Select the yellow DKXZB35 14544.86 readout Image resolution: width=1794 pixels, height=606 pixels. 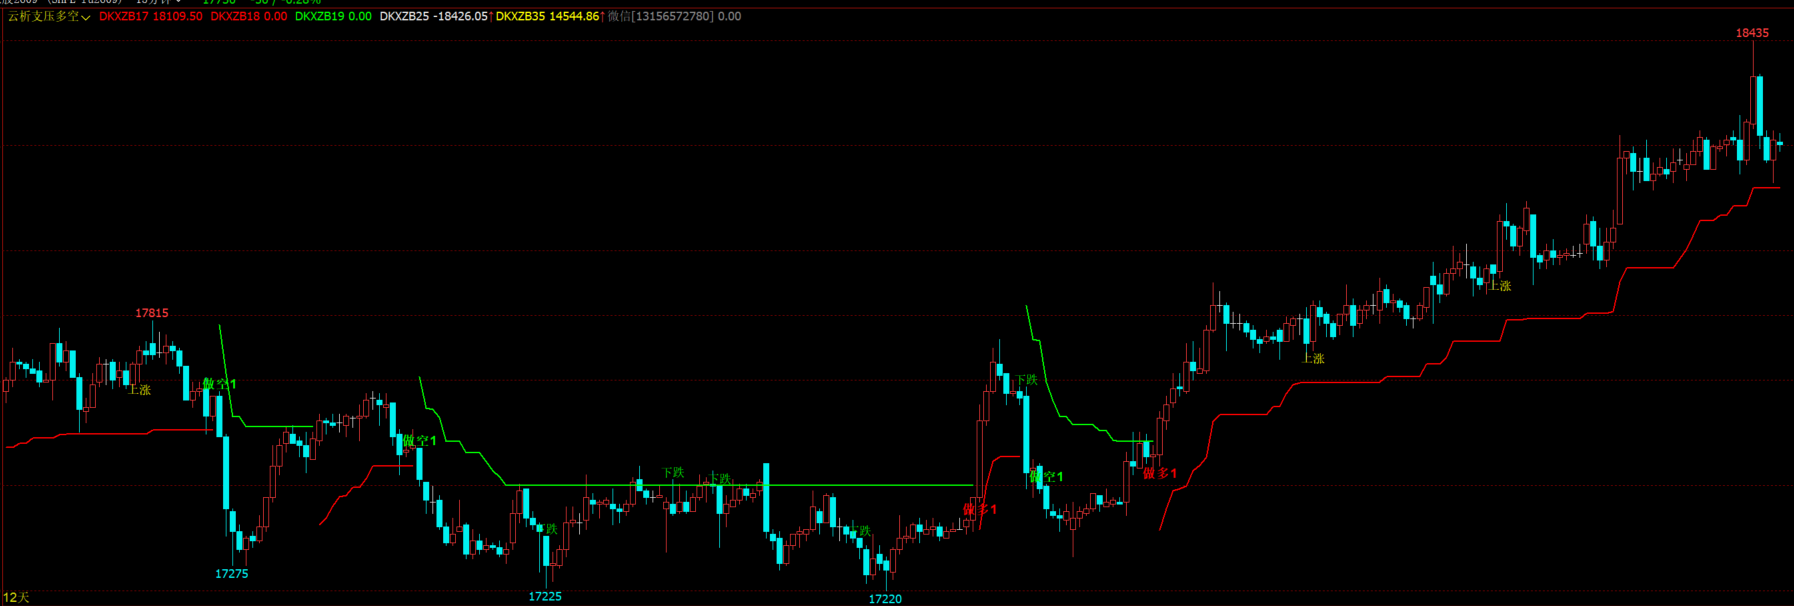[x=547, y=17]
